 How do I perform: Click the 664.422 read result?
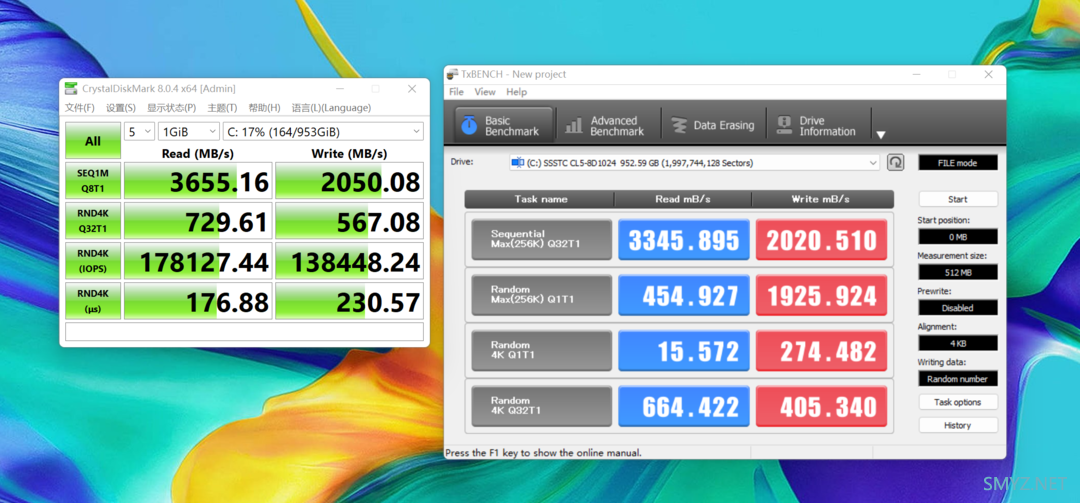pos(684,407)
